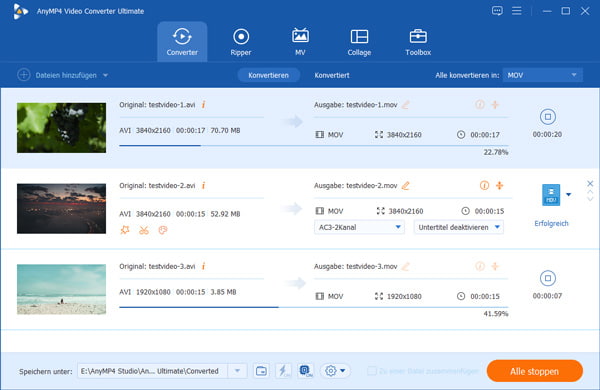Click the testvideo-2 sunset thumbnail

[62, 209]
